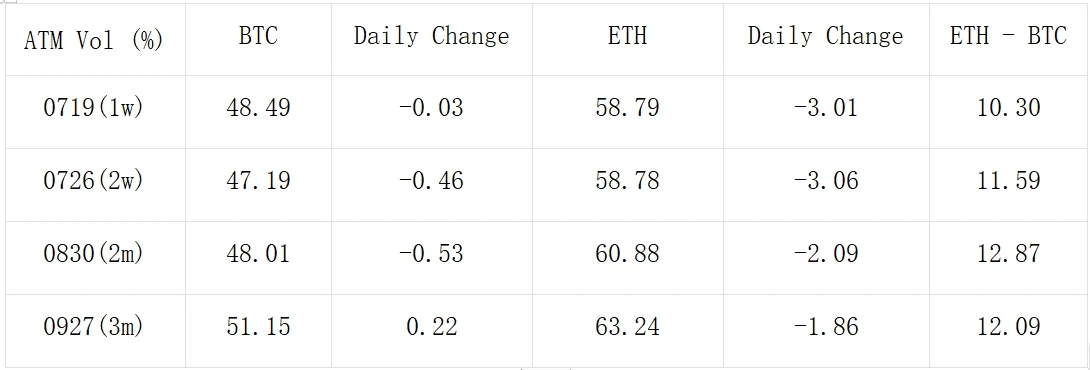Screen dimensions: 1090x370
Task: Click the ETH - BTC header cell
Action: click(1008, 40)
